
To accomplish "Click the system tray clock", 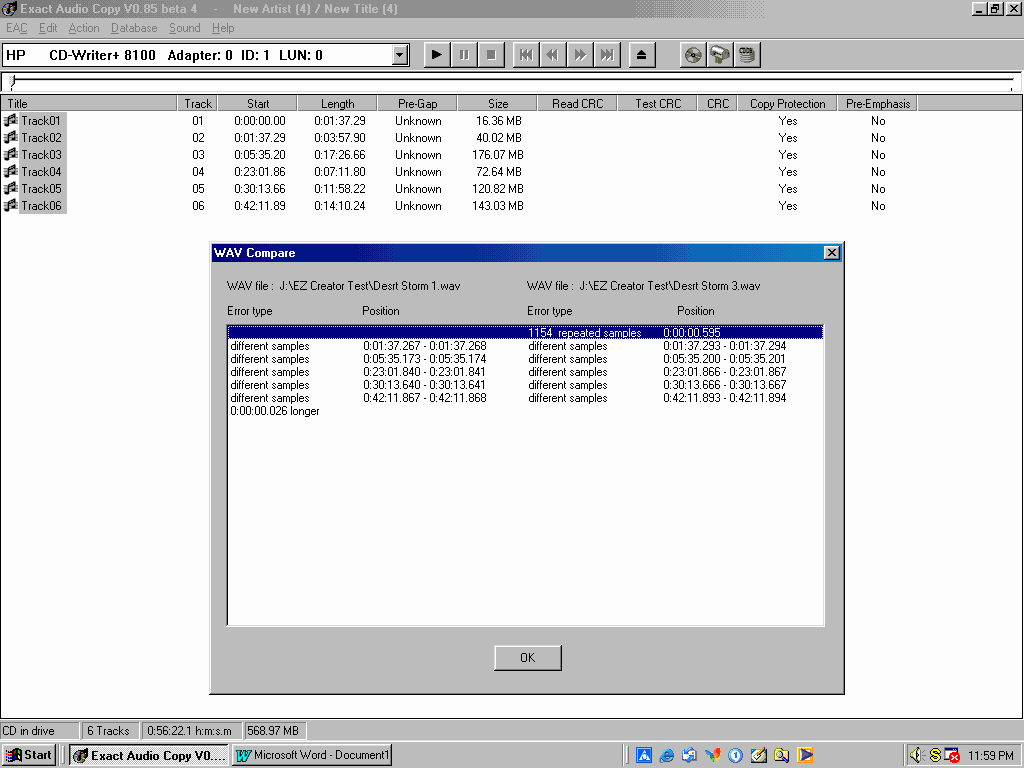I will (991, 756).
